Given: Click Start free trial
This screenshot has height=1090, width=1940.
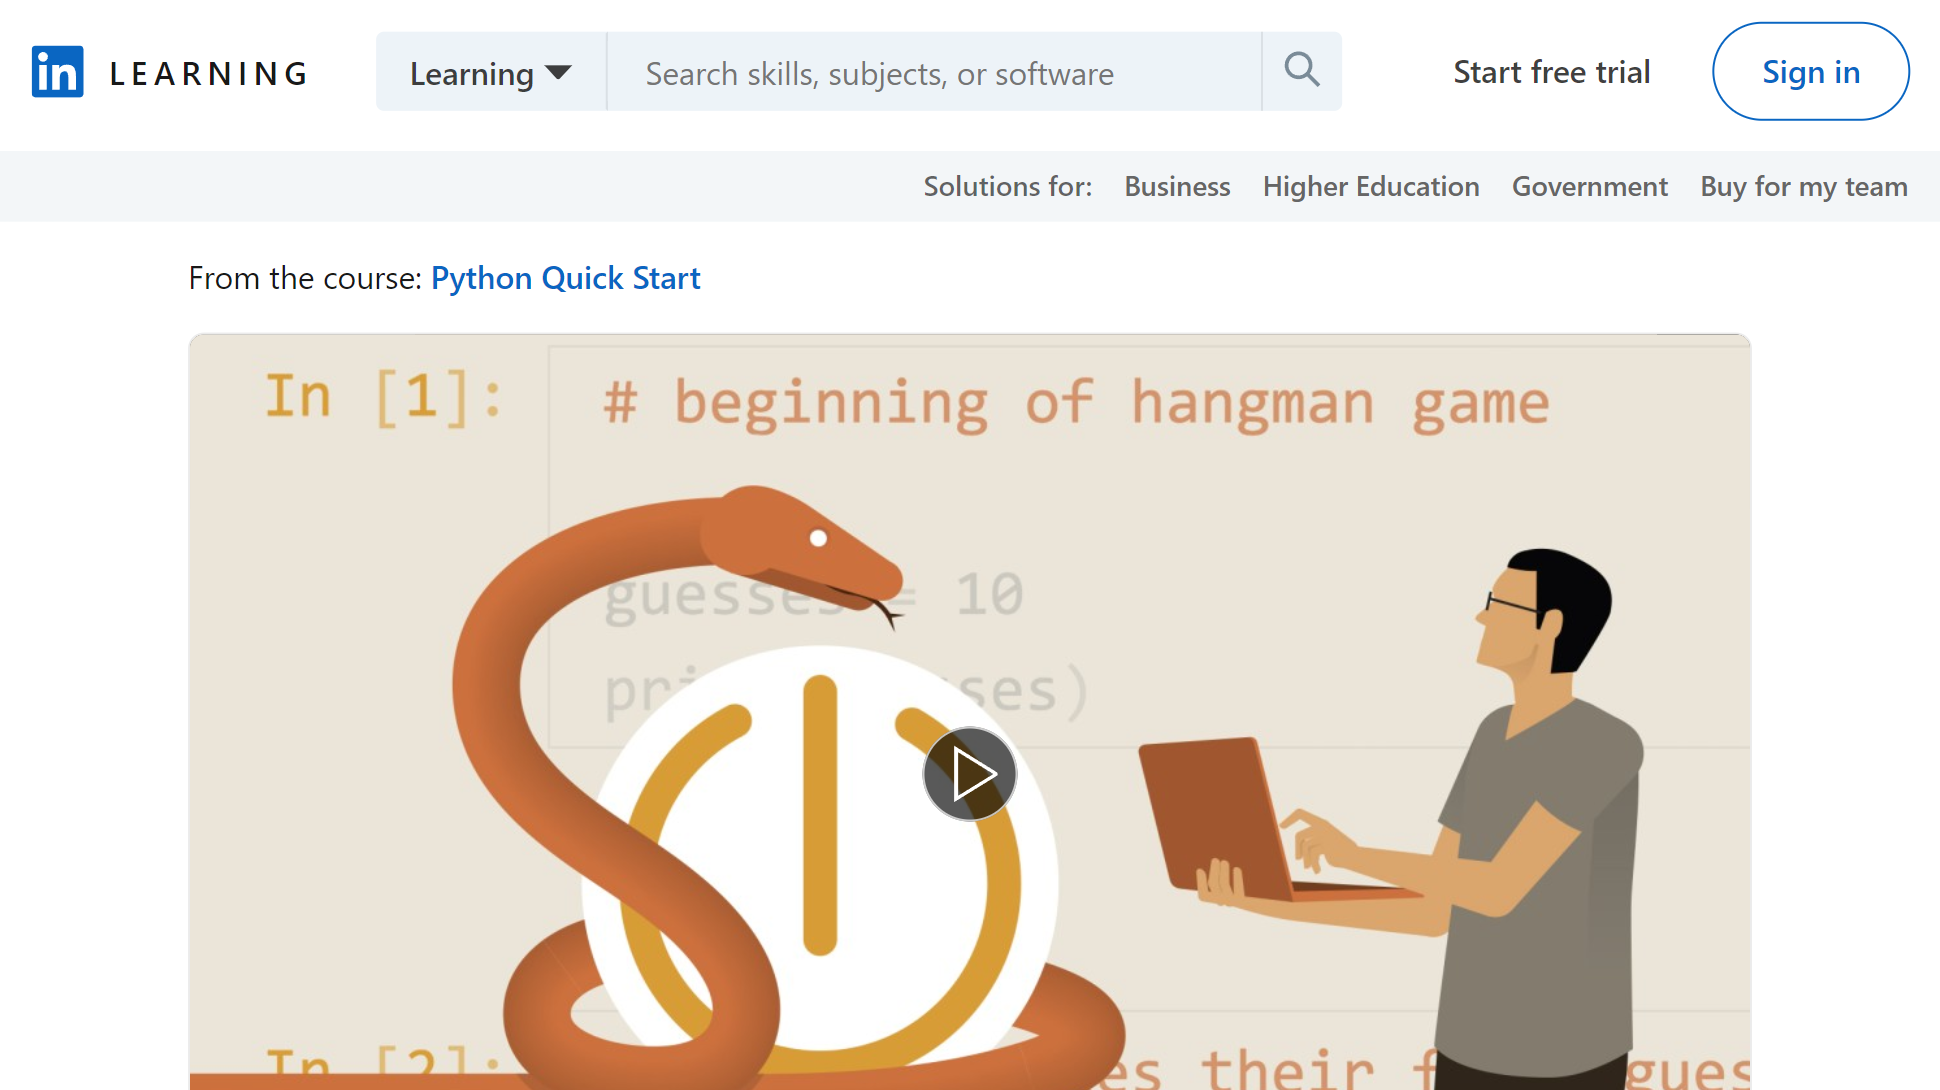Looking at the screenshot, I should [1551, 72].
